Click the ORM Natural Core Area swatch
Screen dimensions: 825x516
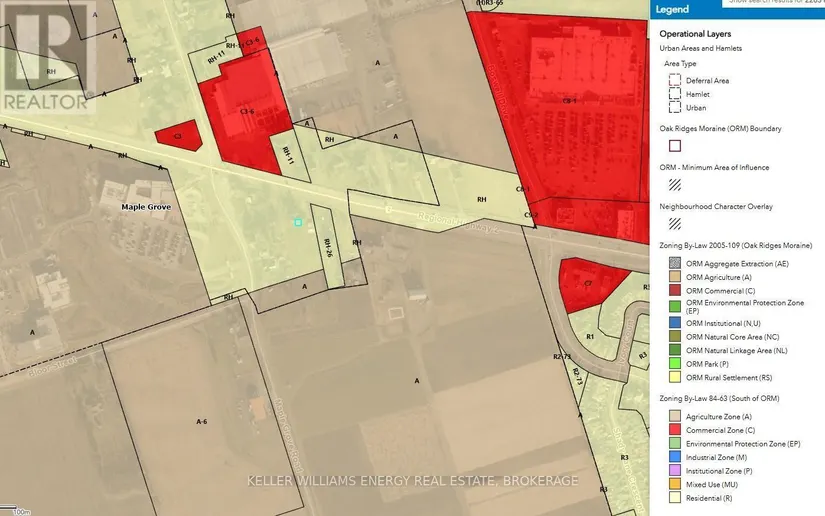pos(675,336)
